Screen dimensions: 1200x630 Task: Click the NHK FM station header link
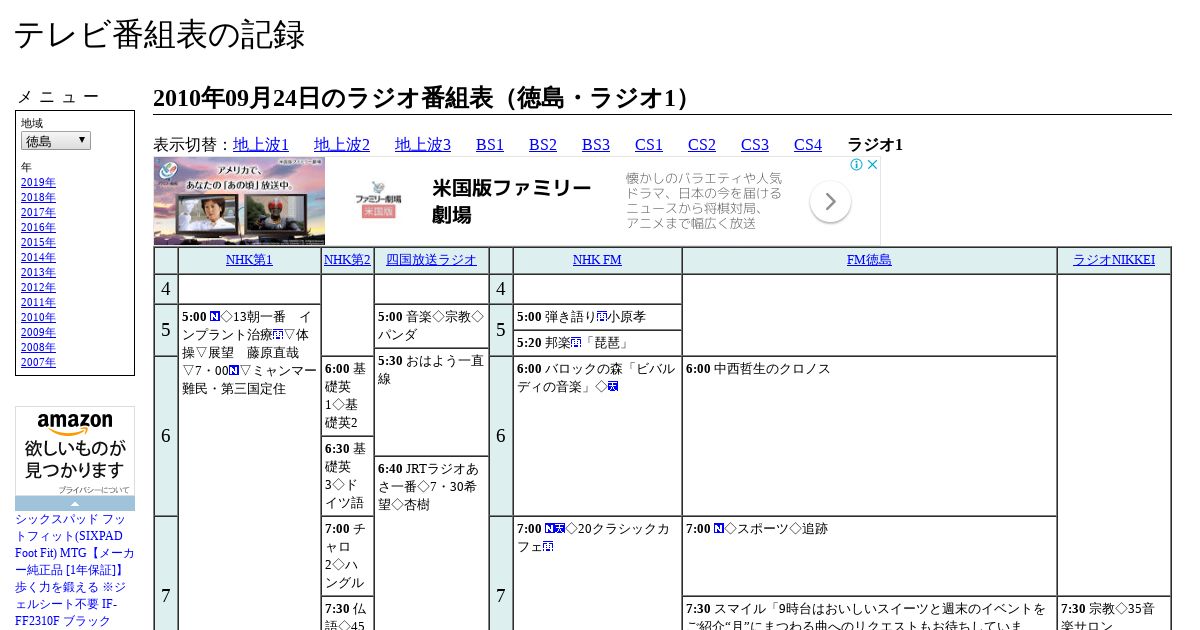[x=597, y=260]
